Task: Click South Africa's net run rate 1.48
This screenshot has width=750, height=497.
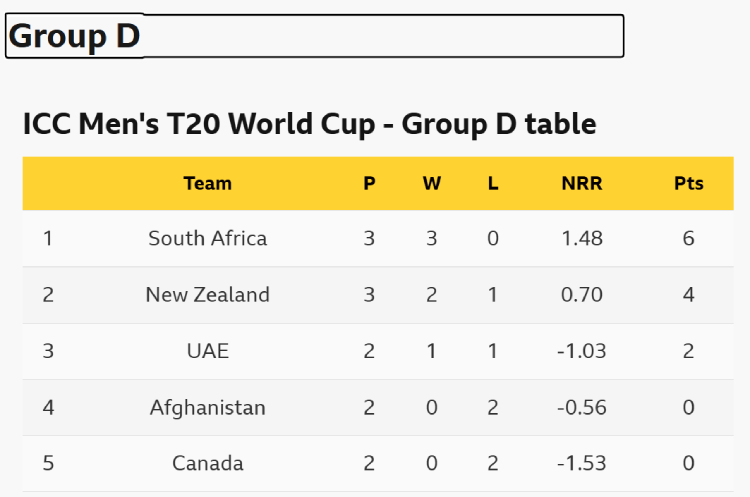Action: click(x=582, y=238)
